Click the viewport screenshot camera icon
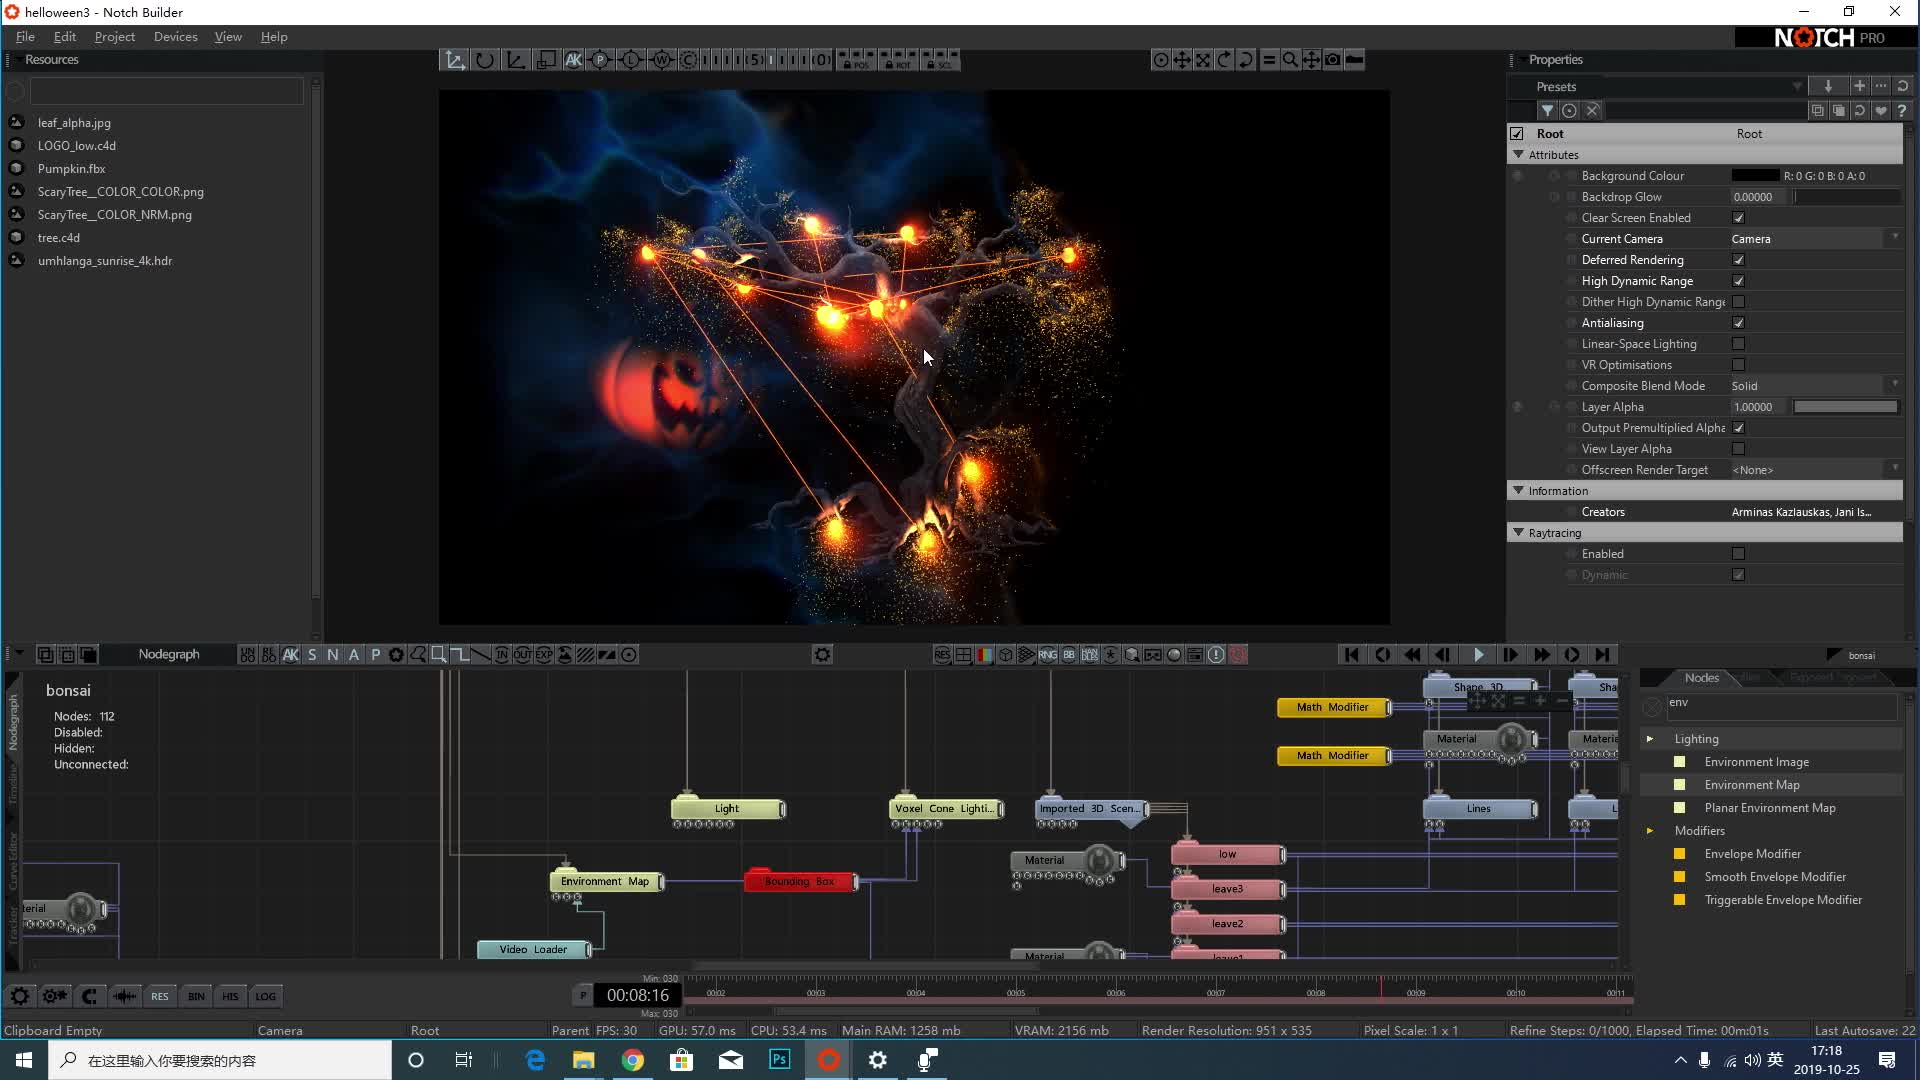 [x=1333, y=60]
